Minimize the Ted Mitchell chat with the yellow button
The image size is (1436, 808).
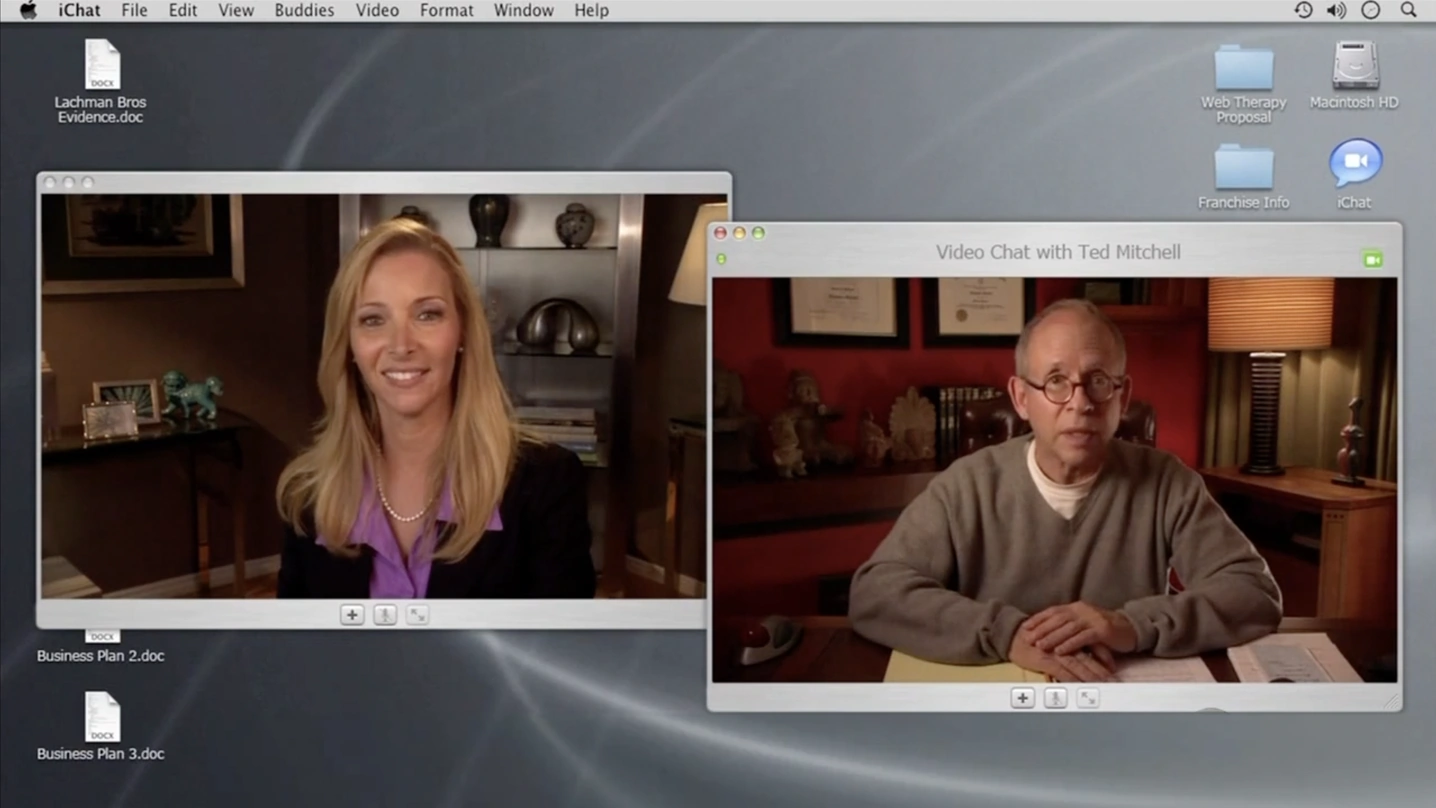[739, 233]
